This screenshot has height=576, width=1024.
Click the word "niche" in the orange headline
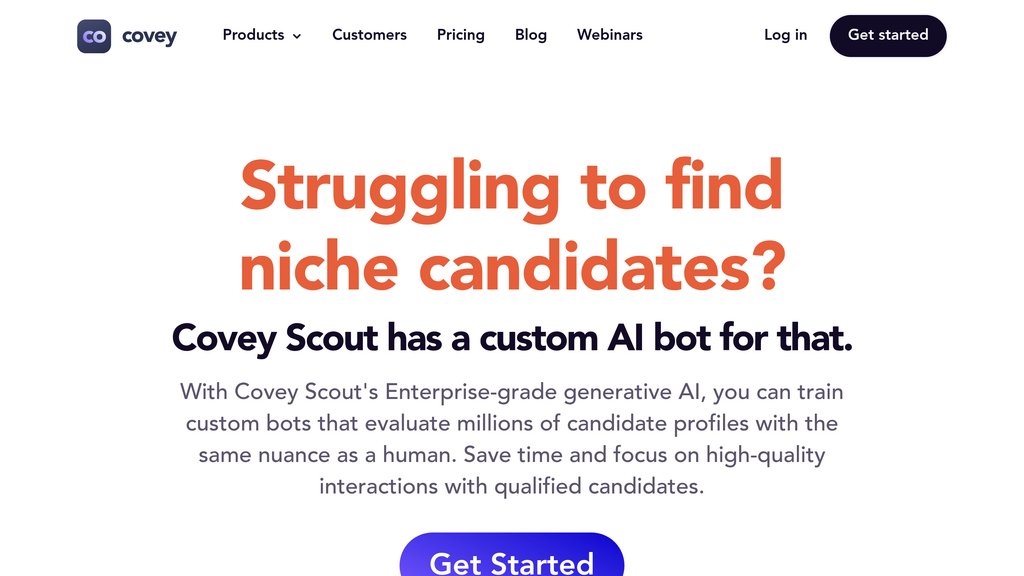(318, 266)
